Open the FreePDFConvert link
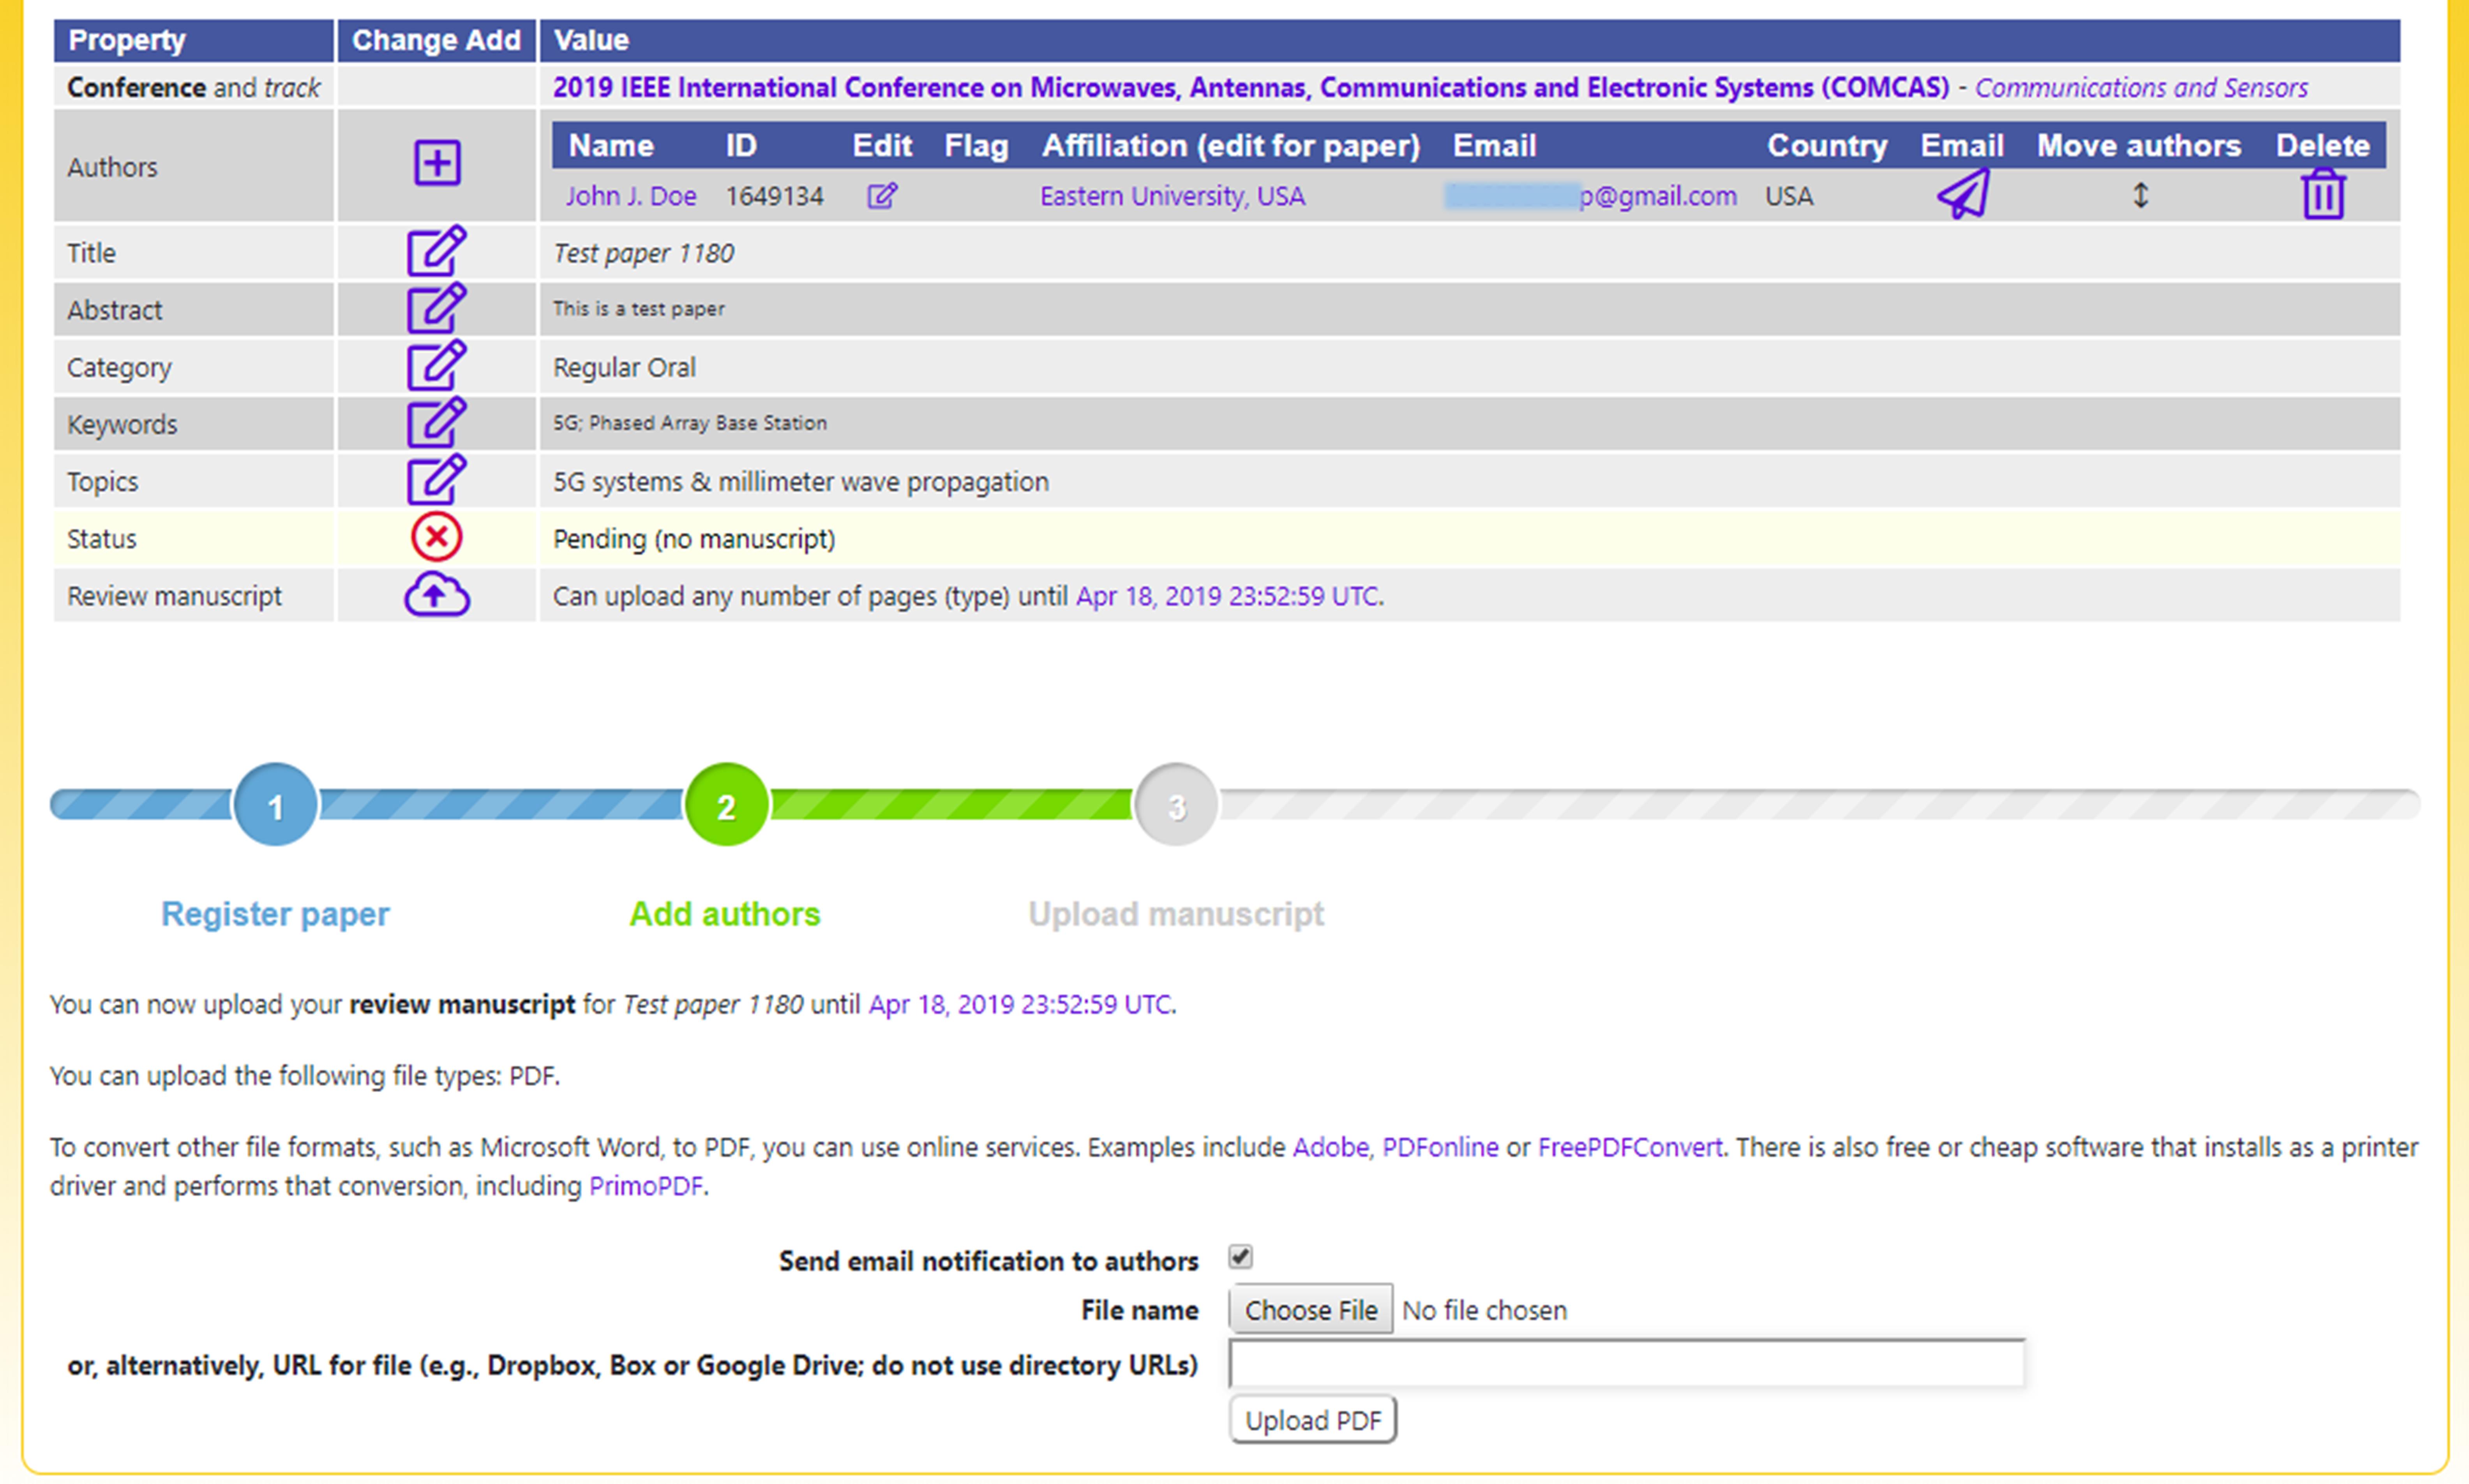2469x1484 pixels. [1630, 1147]
